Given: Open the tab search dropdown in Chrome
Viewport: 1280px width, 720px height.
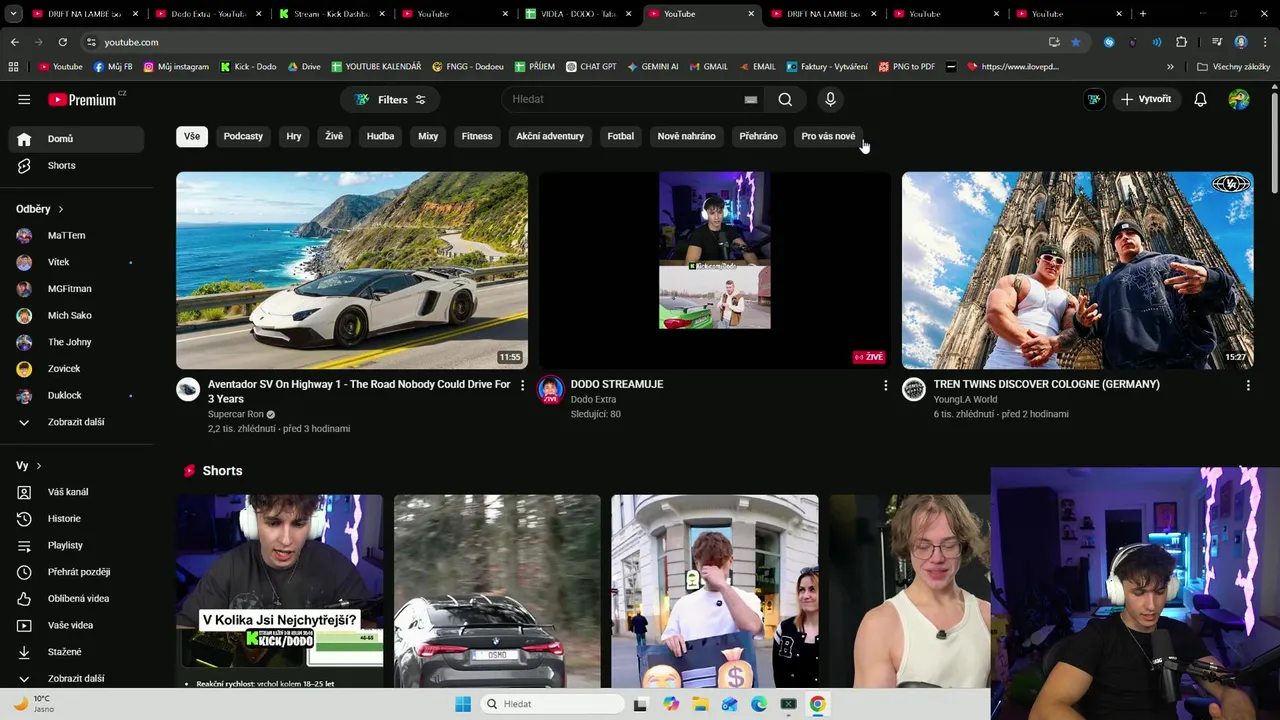Looking at the screenshot, I should [x=13, y=14].
